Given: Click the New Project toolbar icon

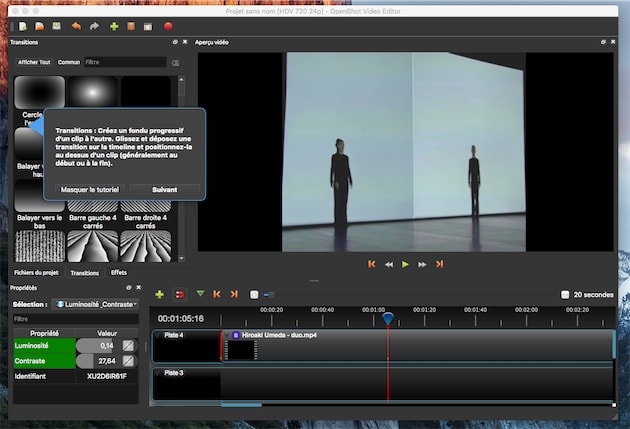Looking at the screenshot, I should pos(23,27).
